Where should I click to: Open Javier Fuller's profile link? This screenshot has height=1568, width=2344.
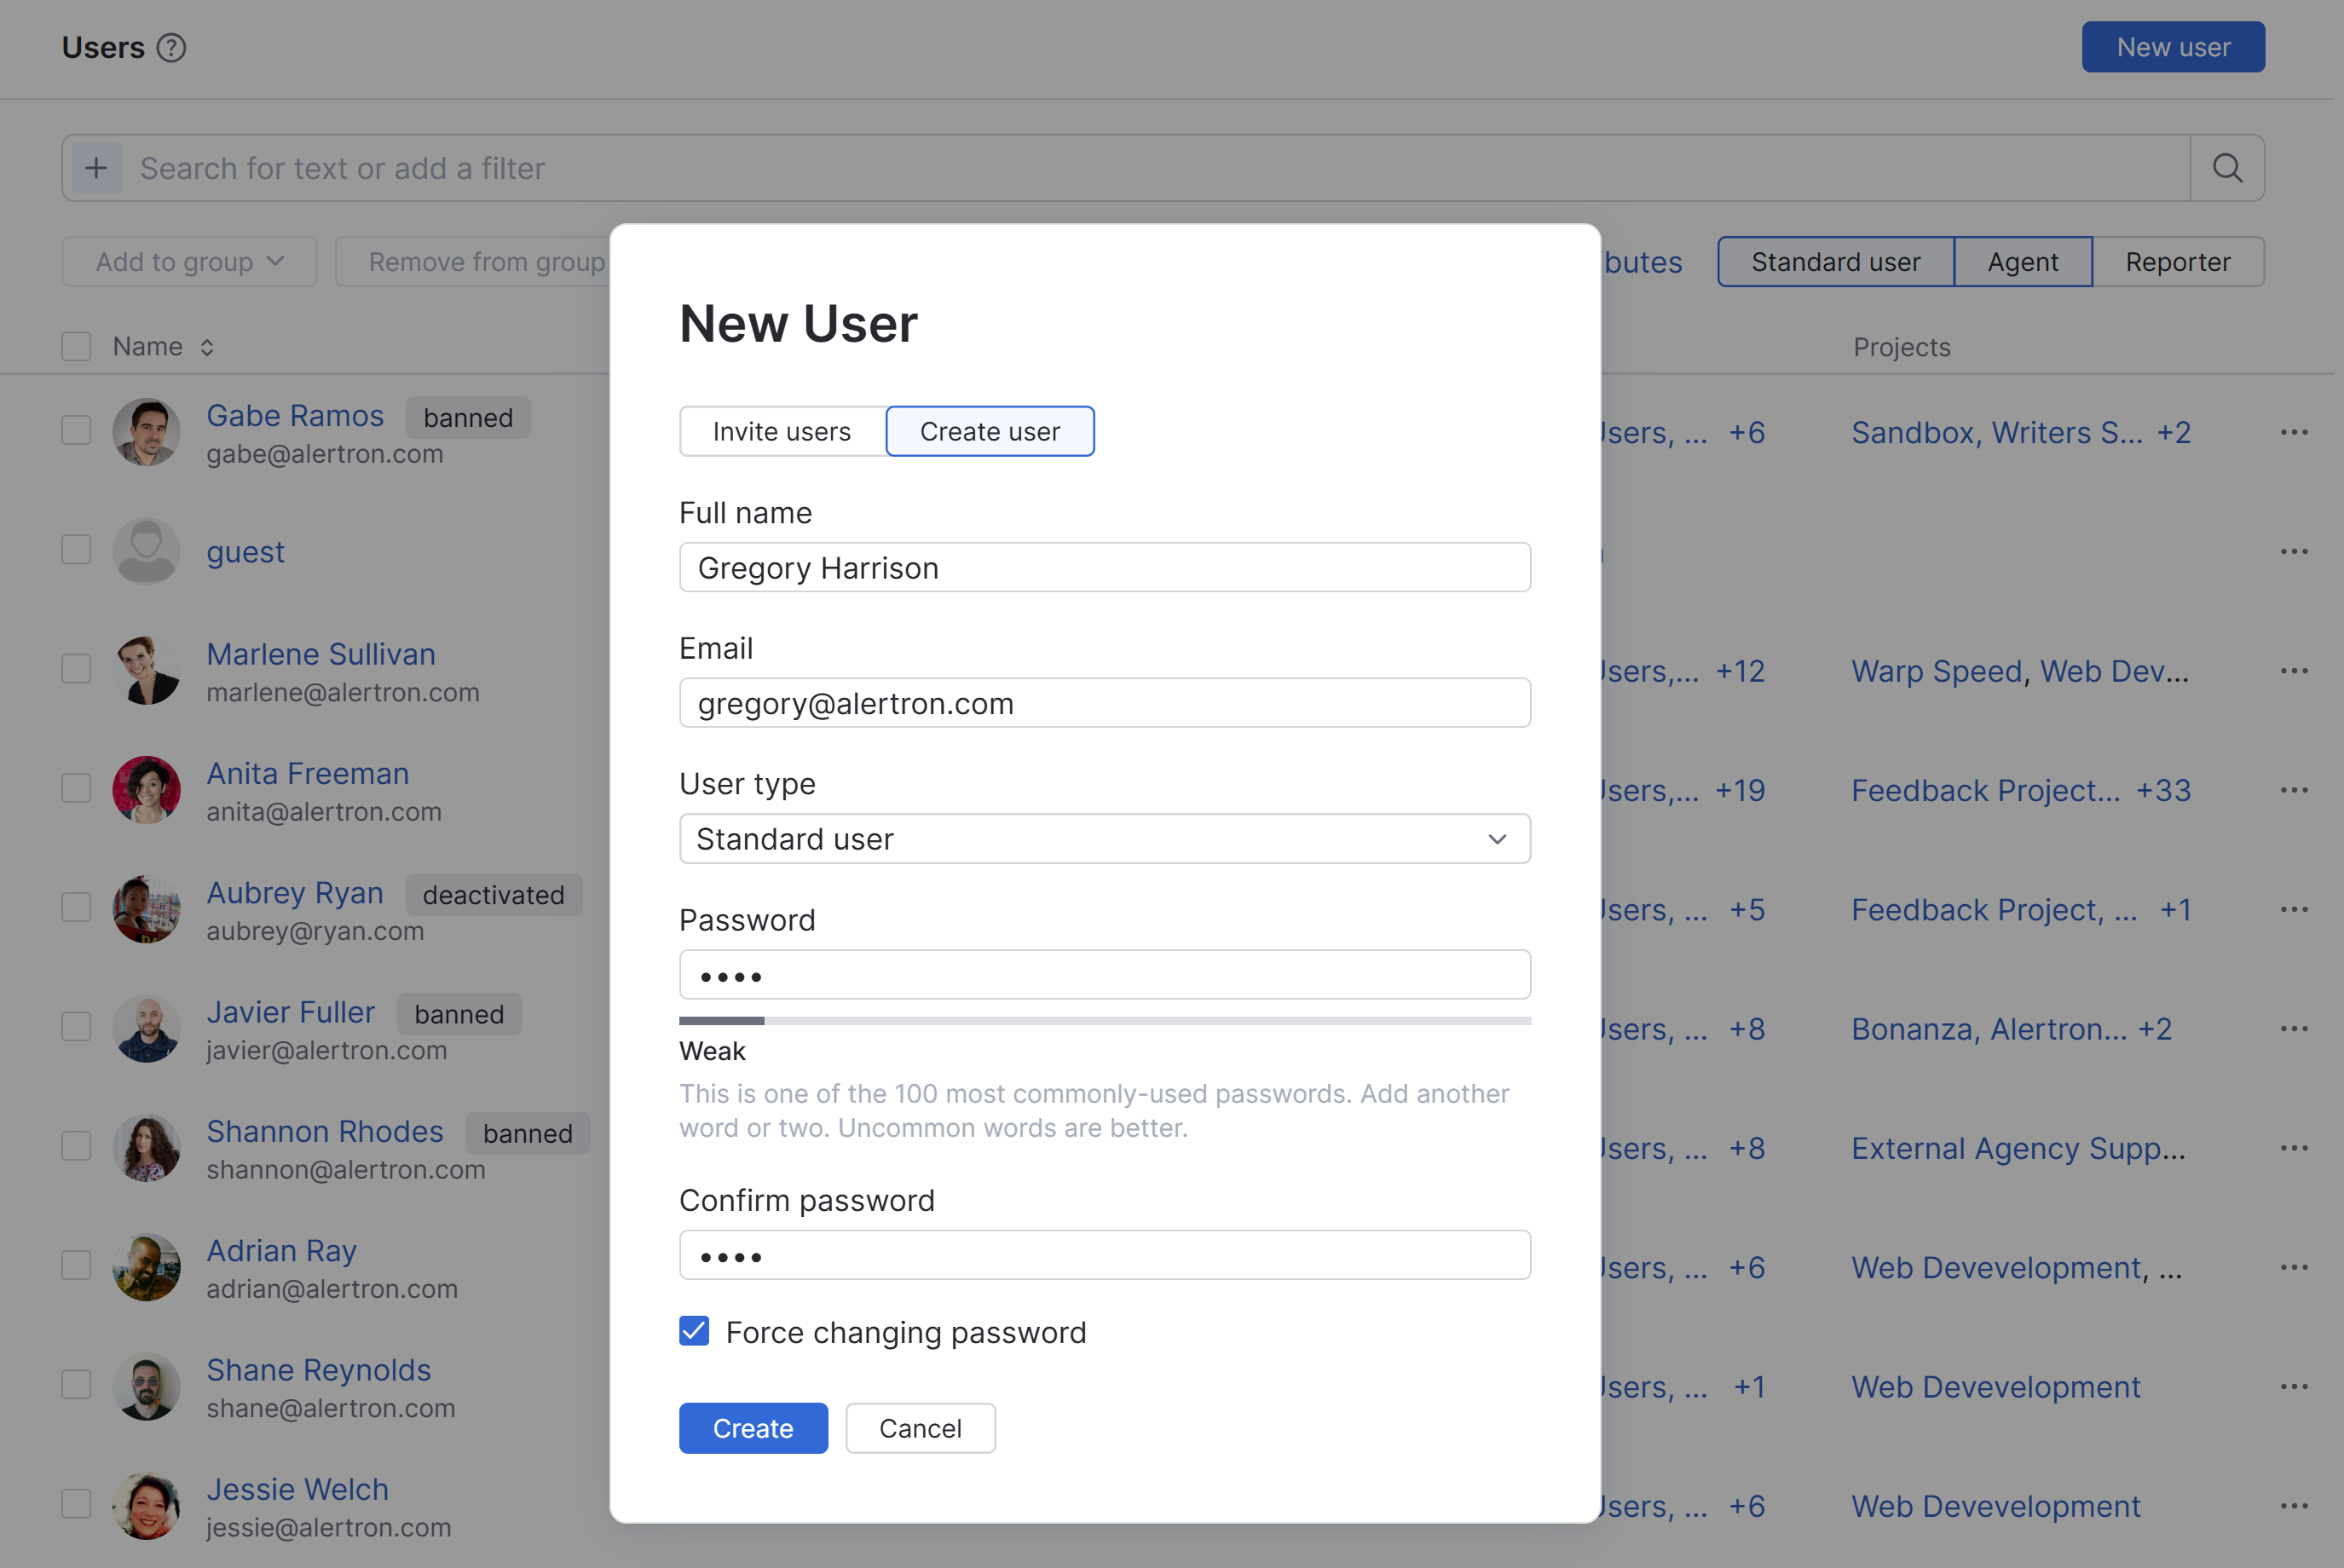(x=290, y=1011)
